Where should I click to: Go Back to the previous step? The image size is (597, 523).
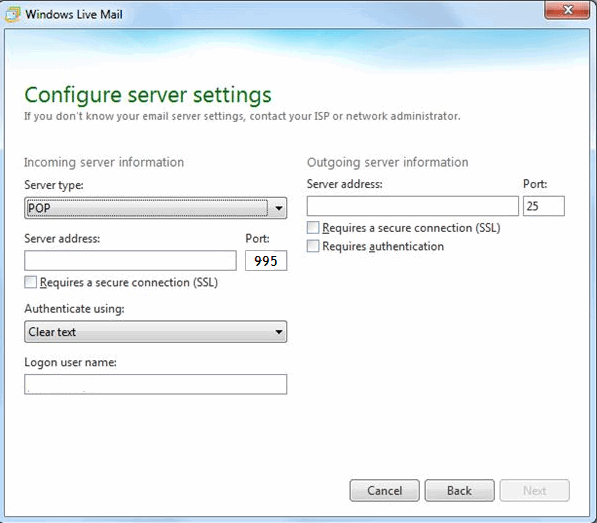[460, 490]
